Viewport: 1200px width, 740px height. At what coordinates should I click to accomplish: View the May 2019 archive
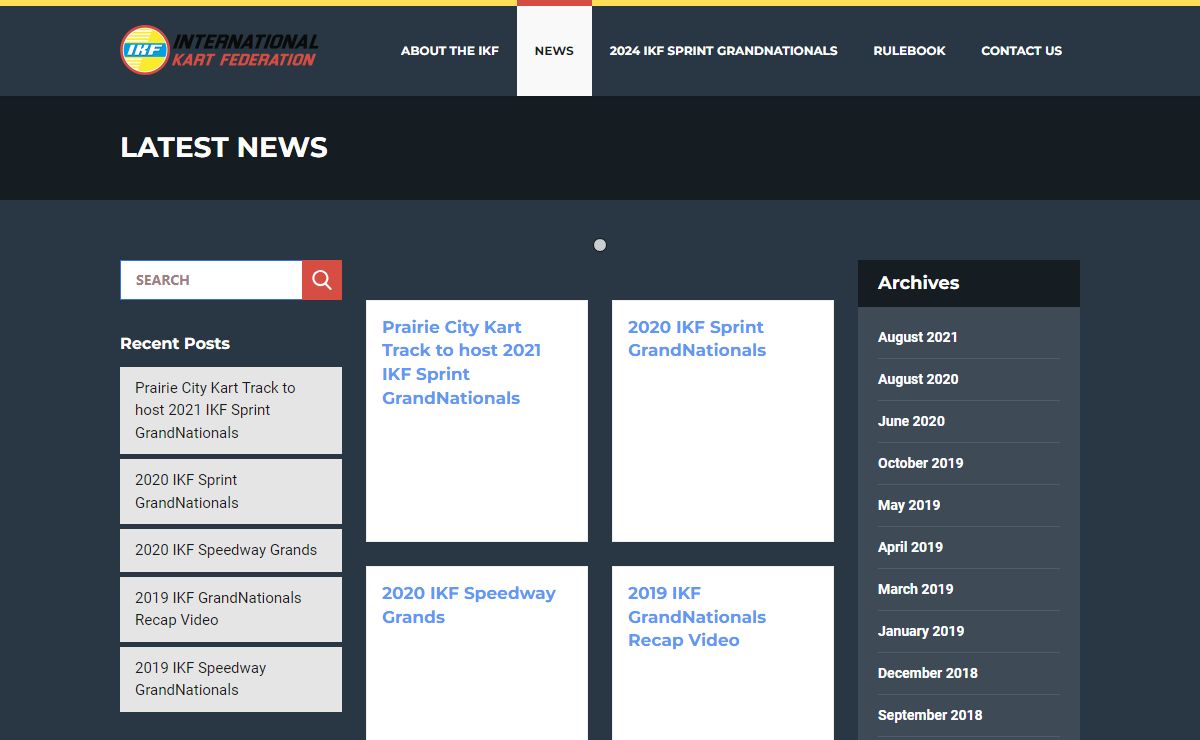(x=909, y=505)
